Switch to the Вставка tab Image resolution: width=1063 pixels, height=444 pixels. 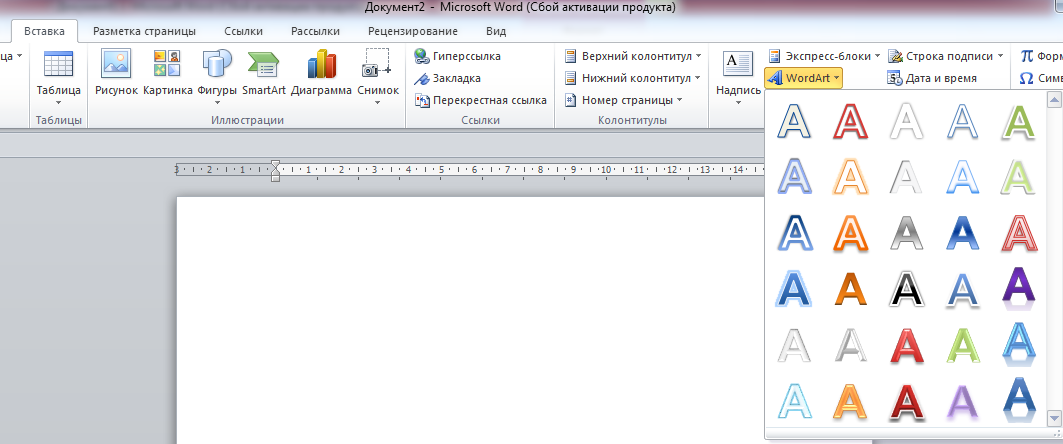tap(44, 31)
